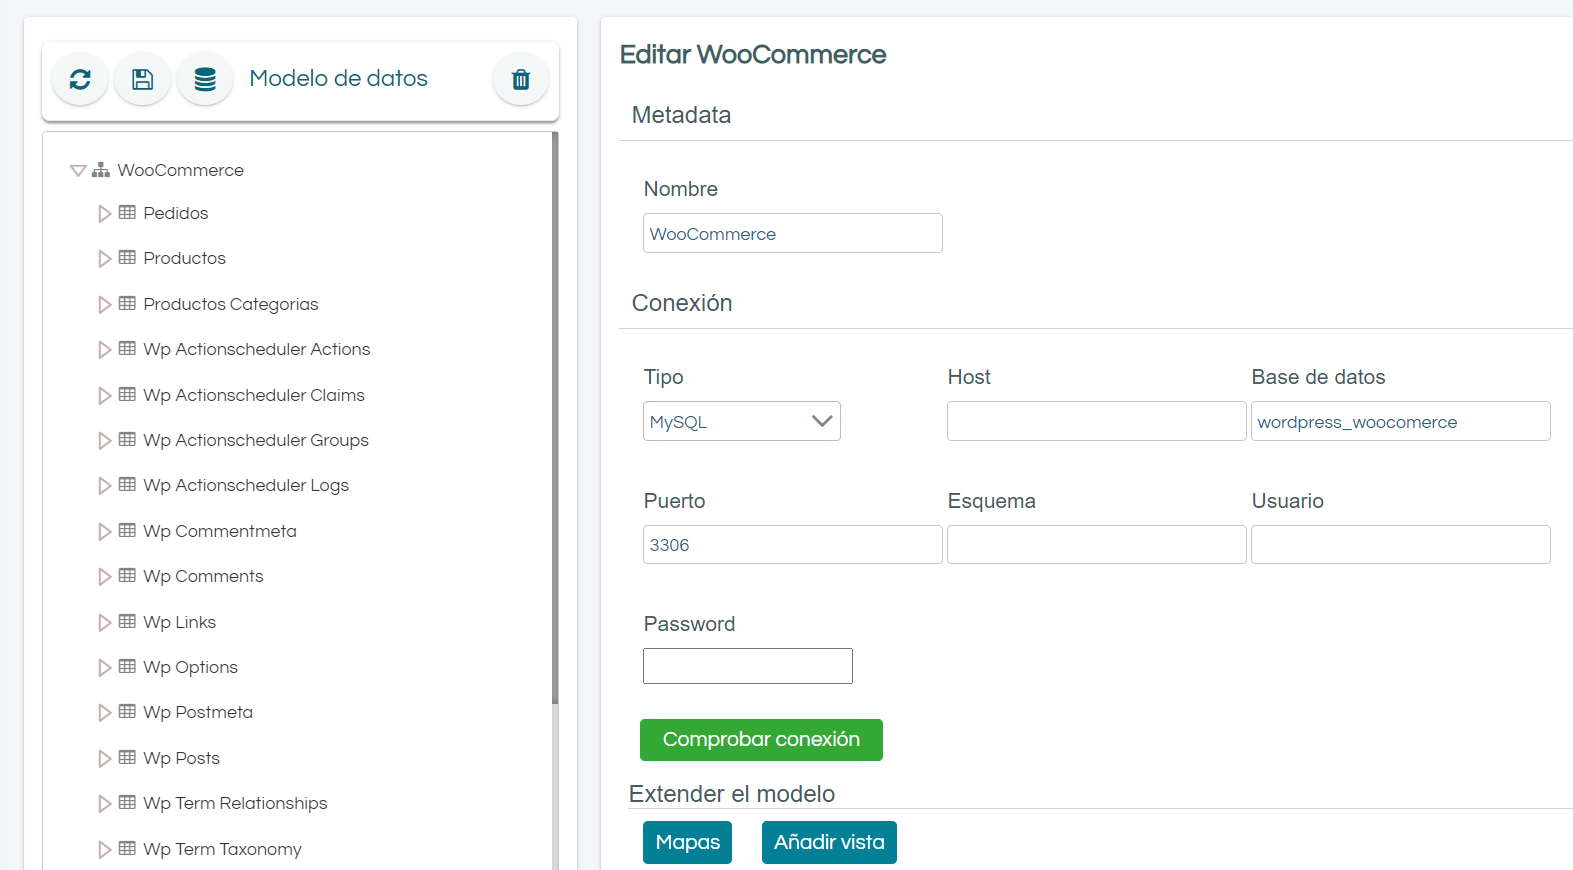1573x870 pixels.
Task: Click the table icon beside Wp Commentmeta
Action: click(x=127, y=530)
